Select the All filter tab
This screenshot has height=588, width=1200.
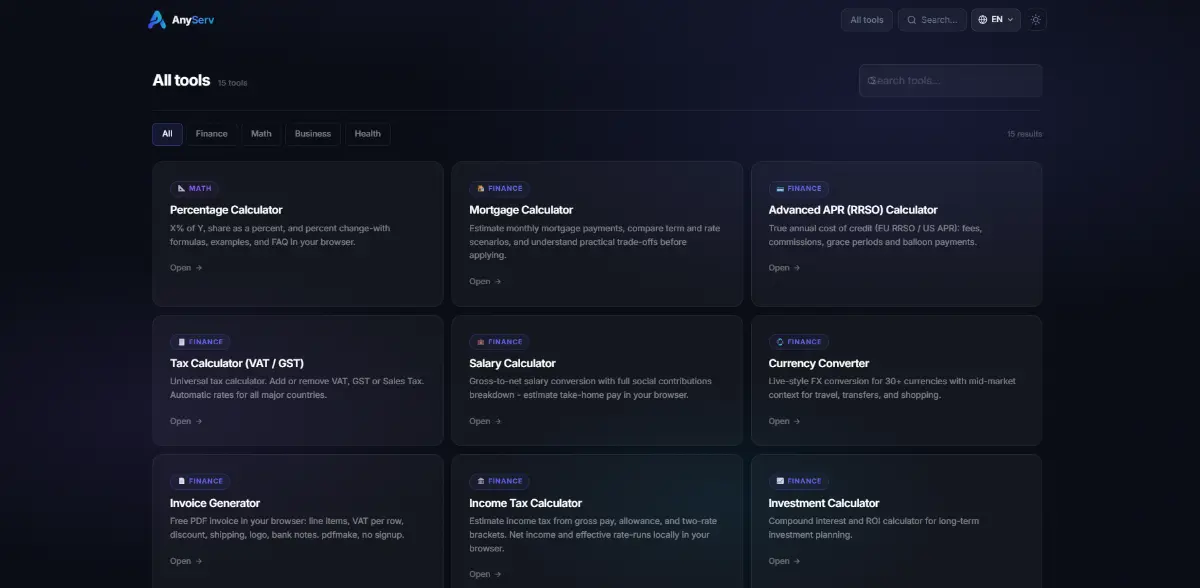pos(167,134)
